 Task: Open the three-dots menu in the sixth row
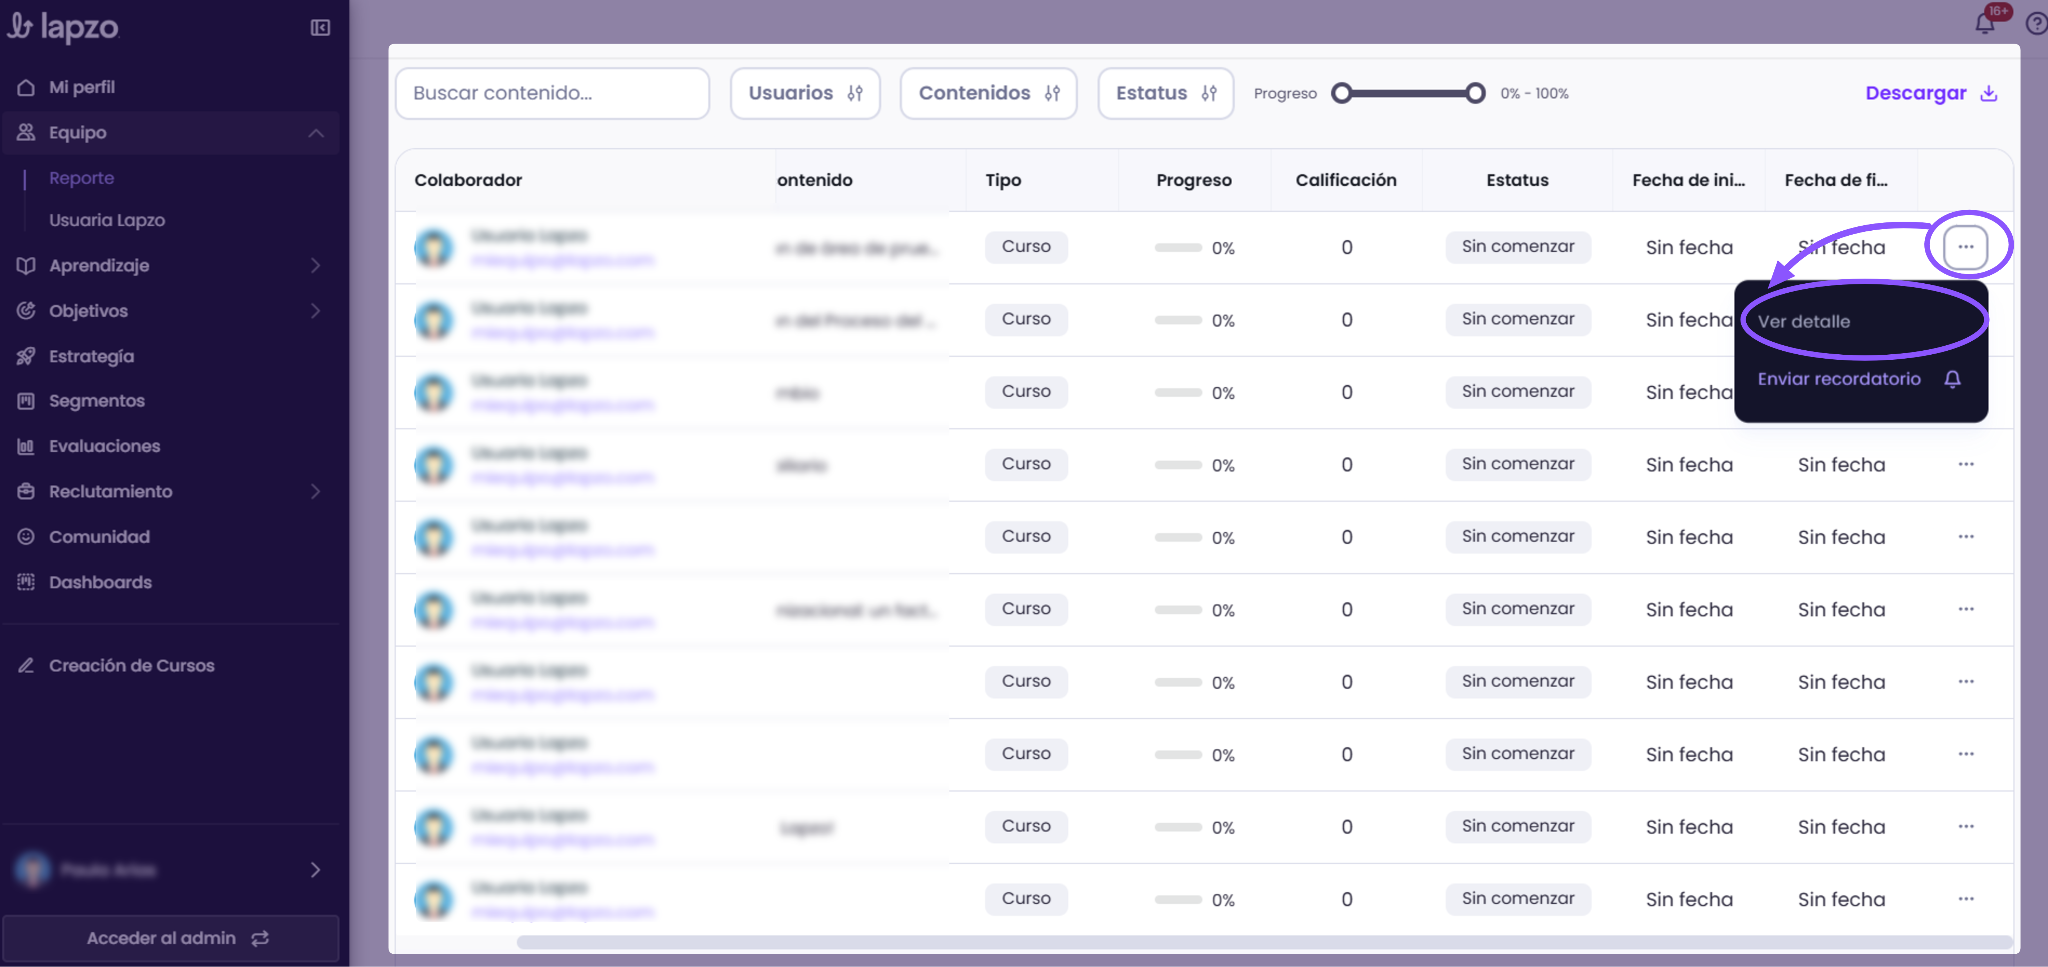(1966, 609)
